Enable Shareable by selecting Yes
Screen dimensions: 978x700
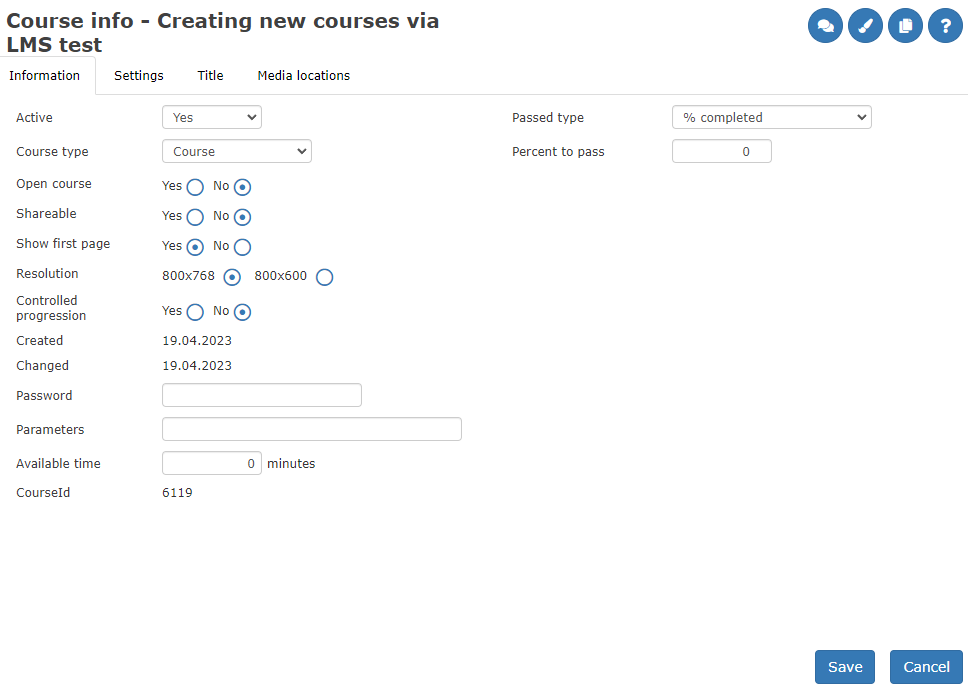(x=193, y=217)
